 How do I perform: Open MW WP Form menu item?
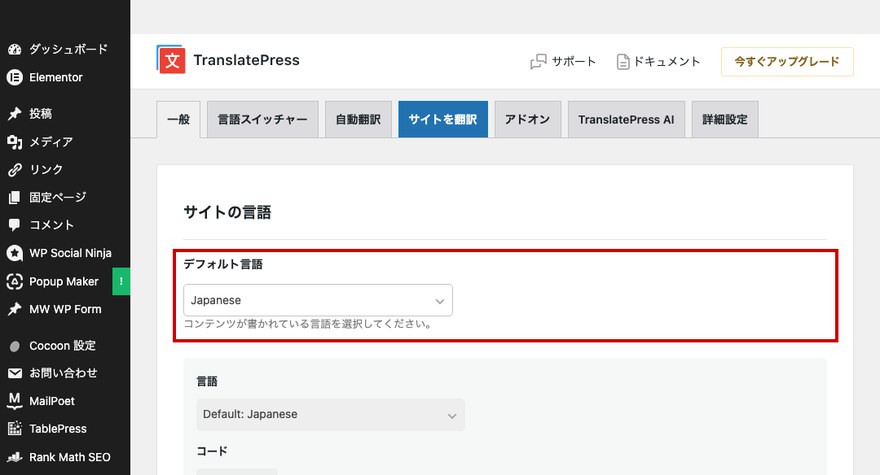tap(65, 309)
